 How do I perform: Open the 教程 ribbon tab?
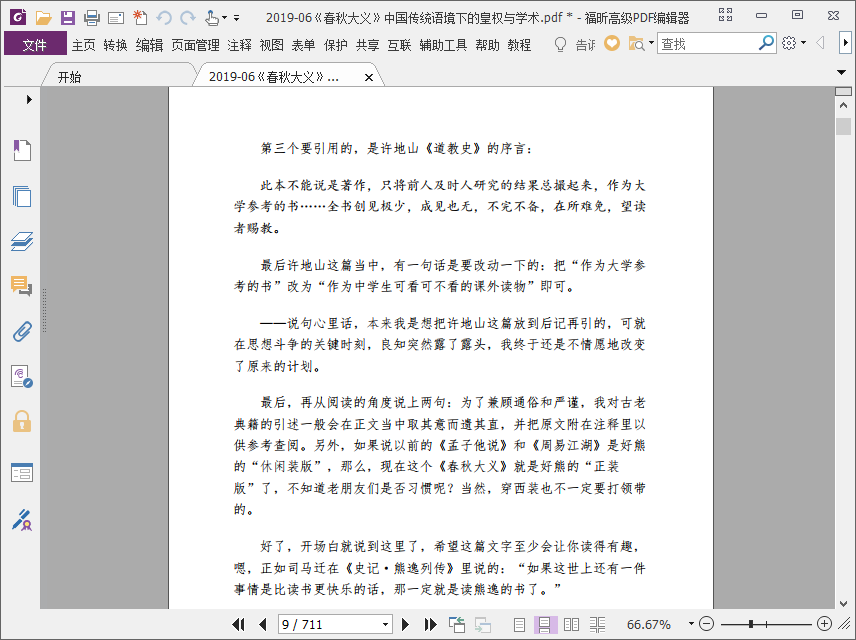click(x=519, y=45)
